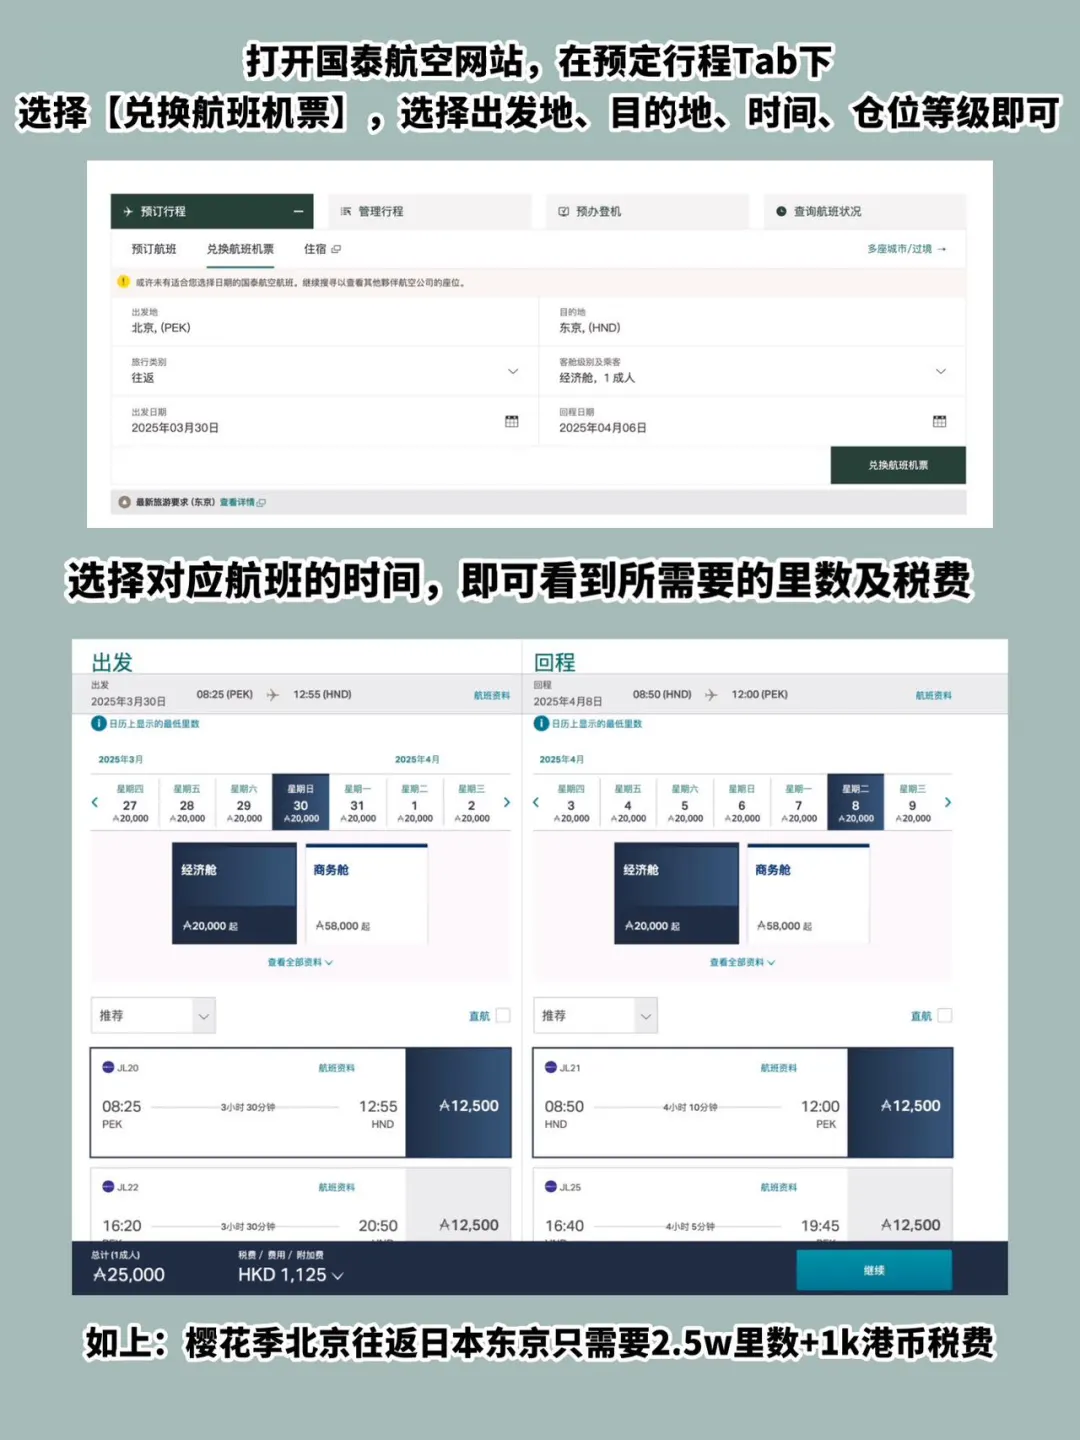Go to next dates in 出发 calendar
Image resolution: width=1080 pixels, height=1440 pixels.
[507, 802]
